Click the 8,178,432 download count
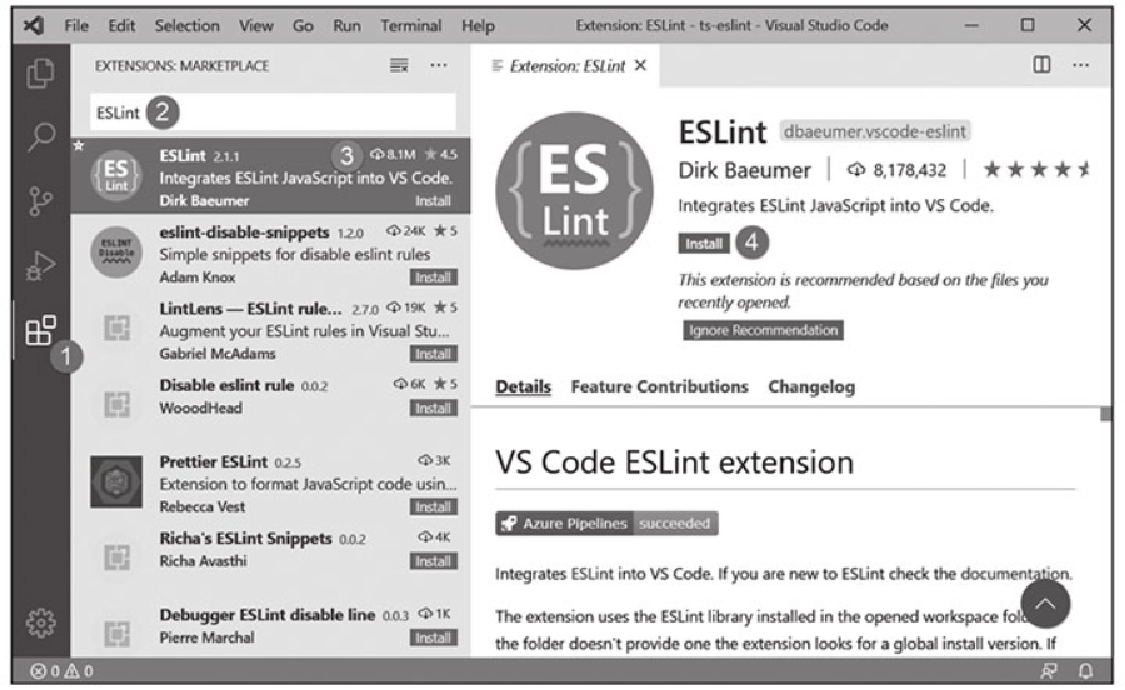This screenshot has width=1125, height=690. [896, 171]
